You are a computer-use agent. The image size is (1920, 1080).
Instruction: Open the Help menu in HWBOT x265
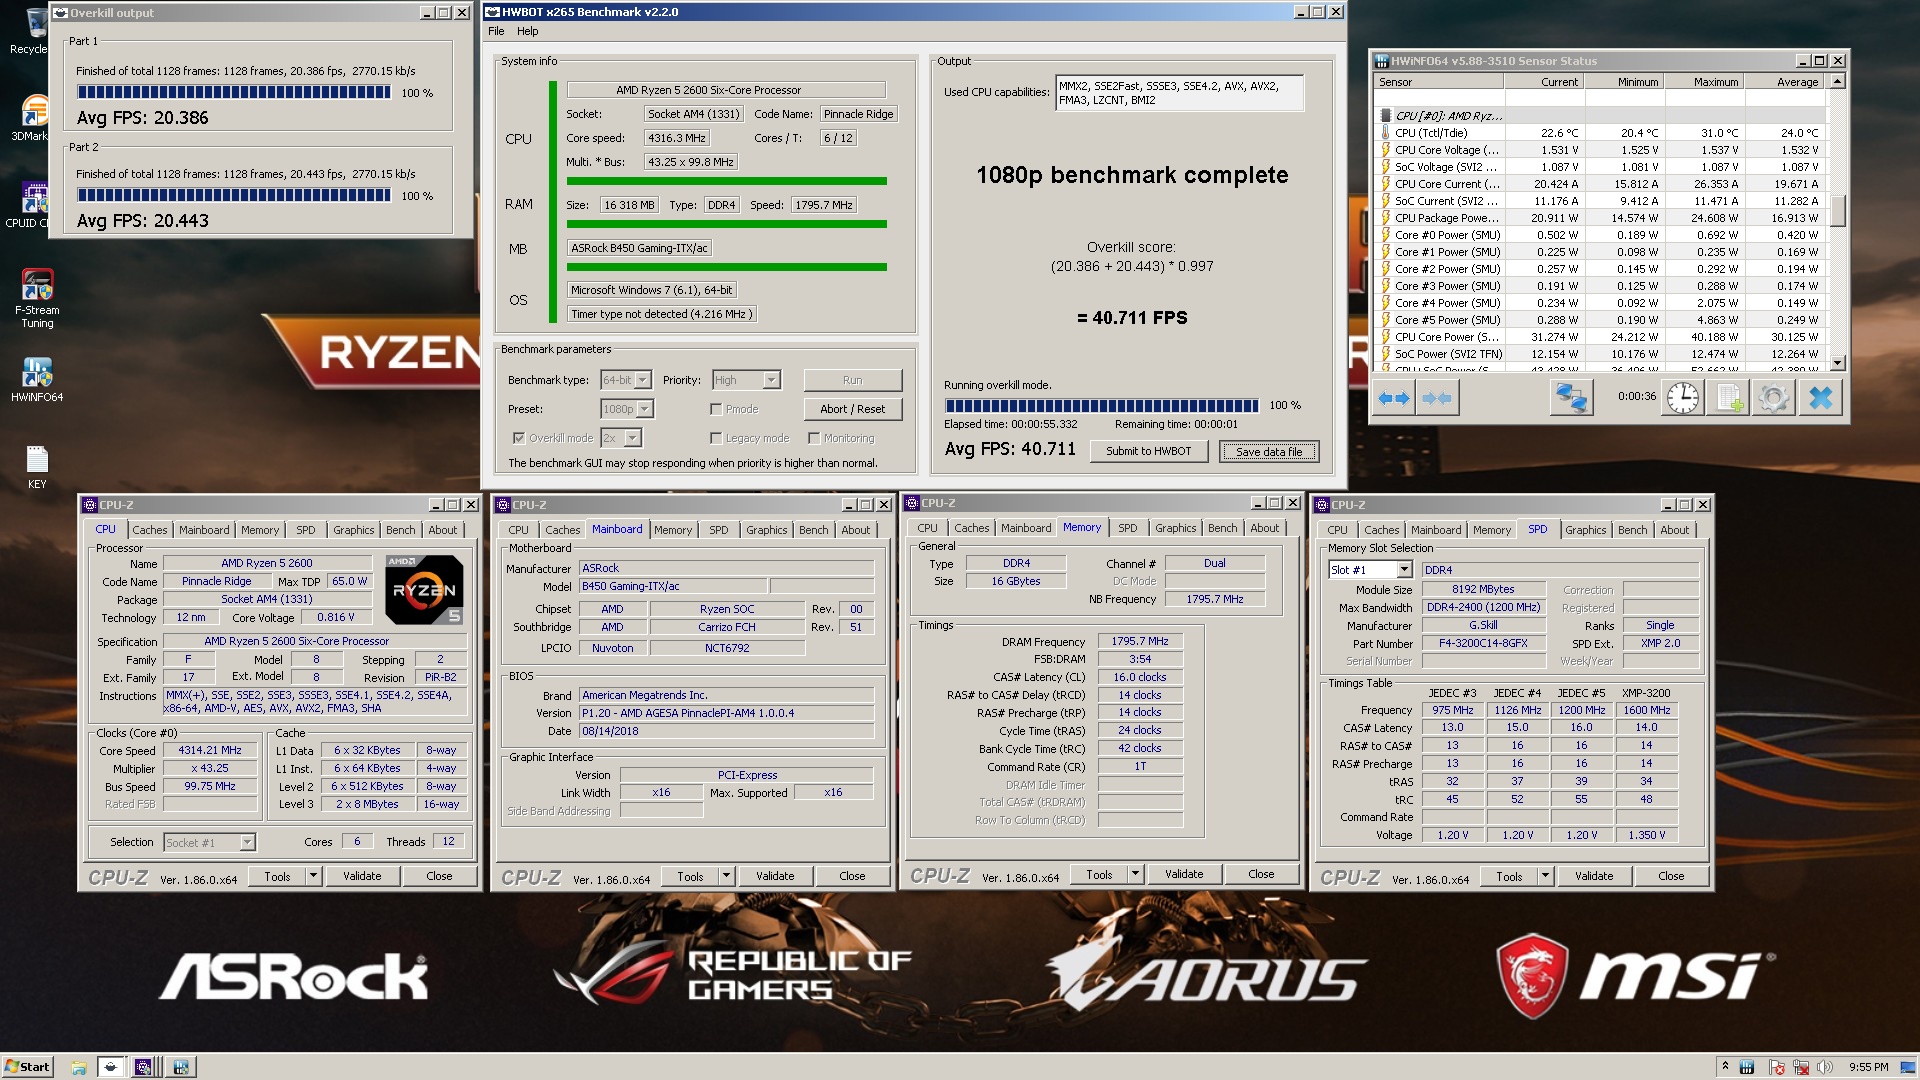coord(528,31)
